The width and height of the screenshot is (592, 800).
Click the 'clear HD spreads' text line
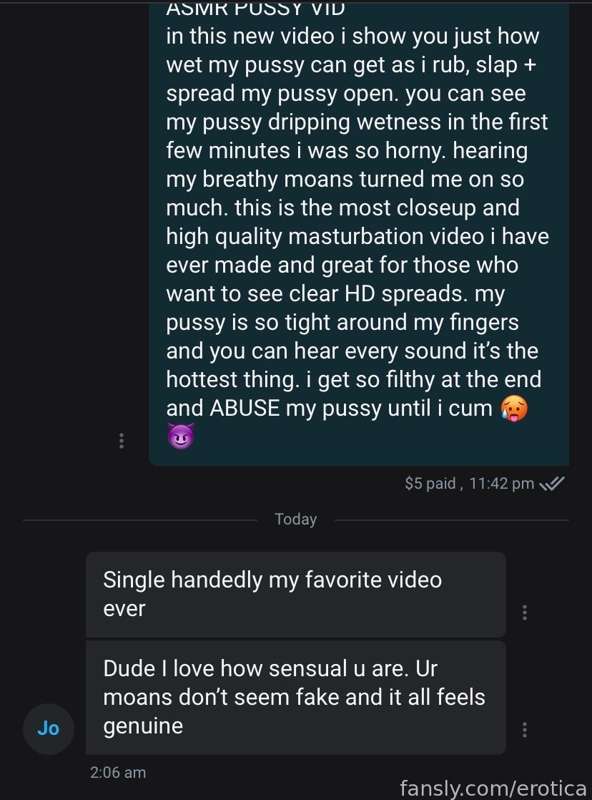pos(335,294)
